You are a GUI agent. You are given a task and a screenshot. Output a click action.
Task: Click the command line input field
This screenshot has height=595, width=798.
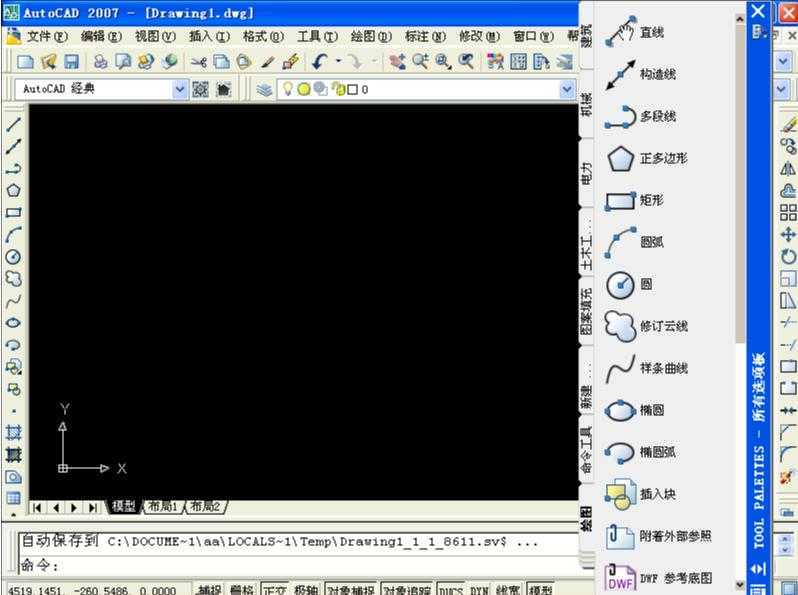pyautogui.click(x=300, y=565)
